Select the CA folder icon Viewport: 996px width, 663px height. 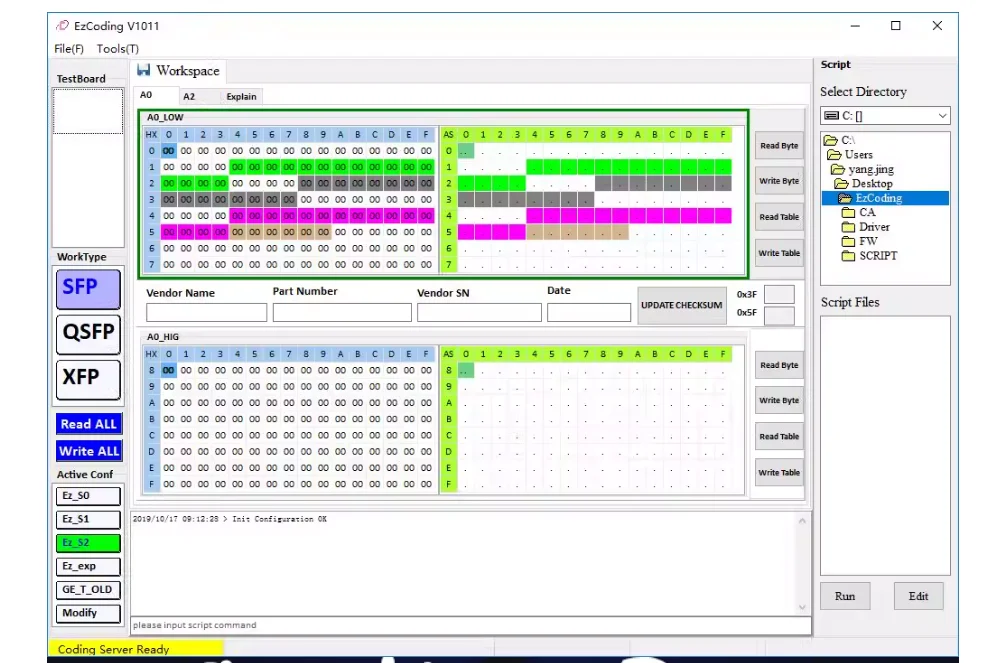click(x=848, y=212)
